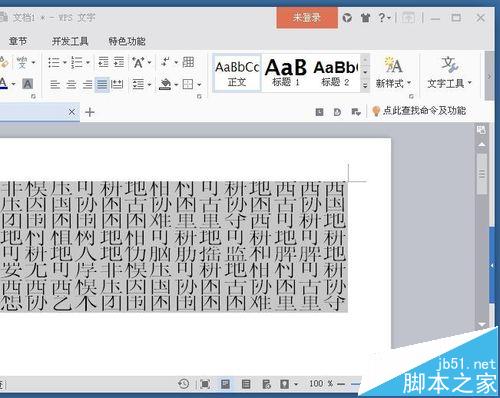Open numbering style dropdown arrow
Image resolution: width=500 pixels, height=398 pixels.
88,62
